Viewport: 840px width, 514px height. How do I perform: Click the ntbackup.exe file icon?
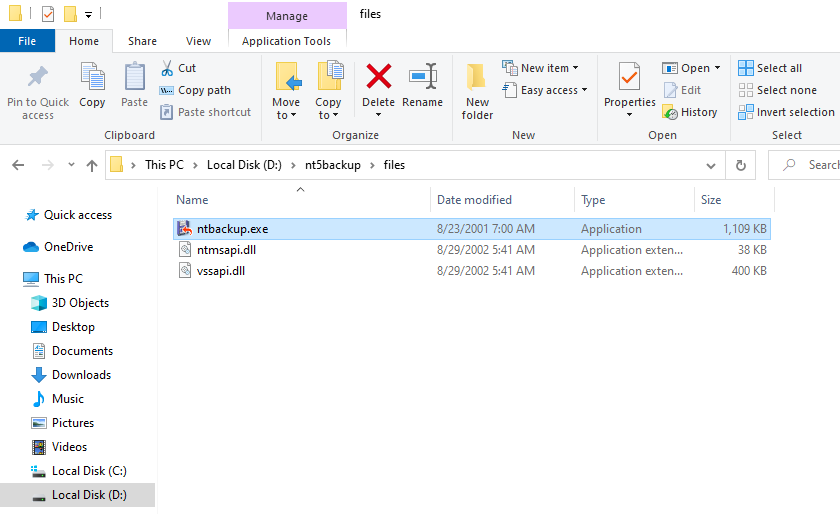coord(185,229)
